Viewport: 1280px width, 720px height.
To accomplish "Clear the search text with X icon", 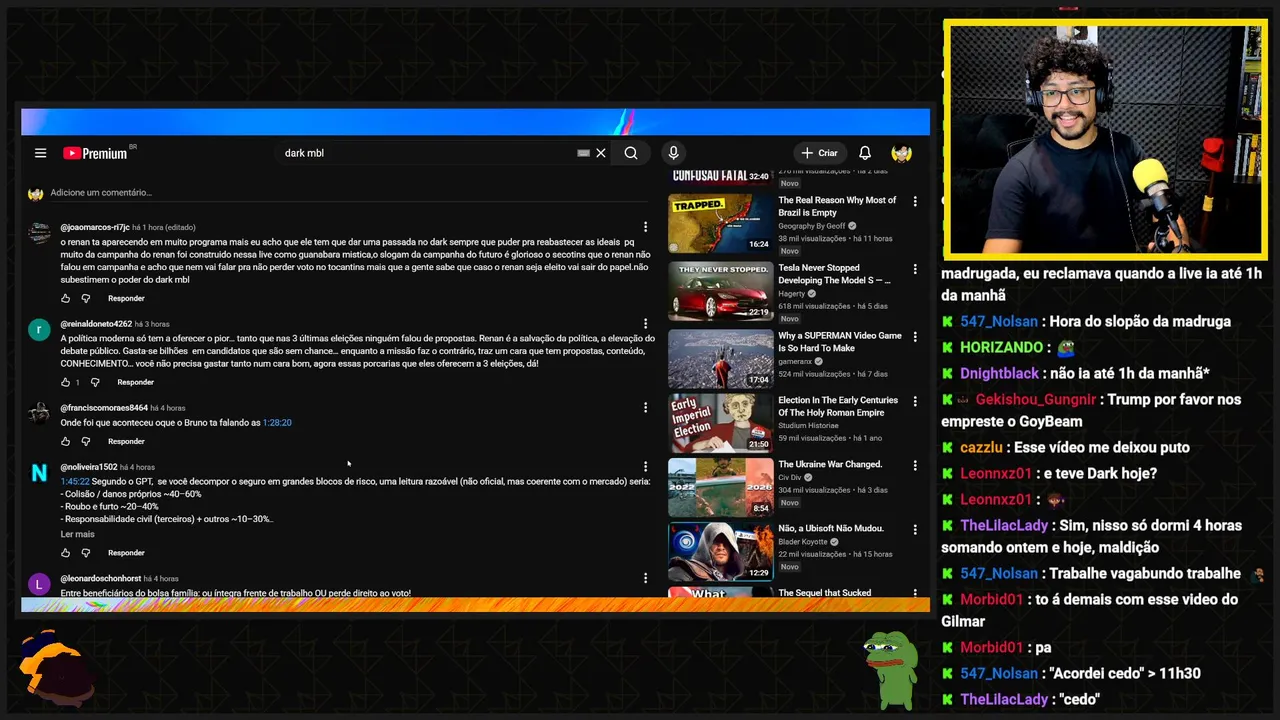I will (601, 153).
